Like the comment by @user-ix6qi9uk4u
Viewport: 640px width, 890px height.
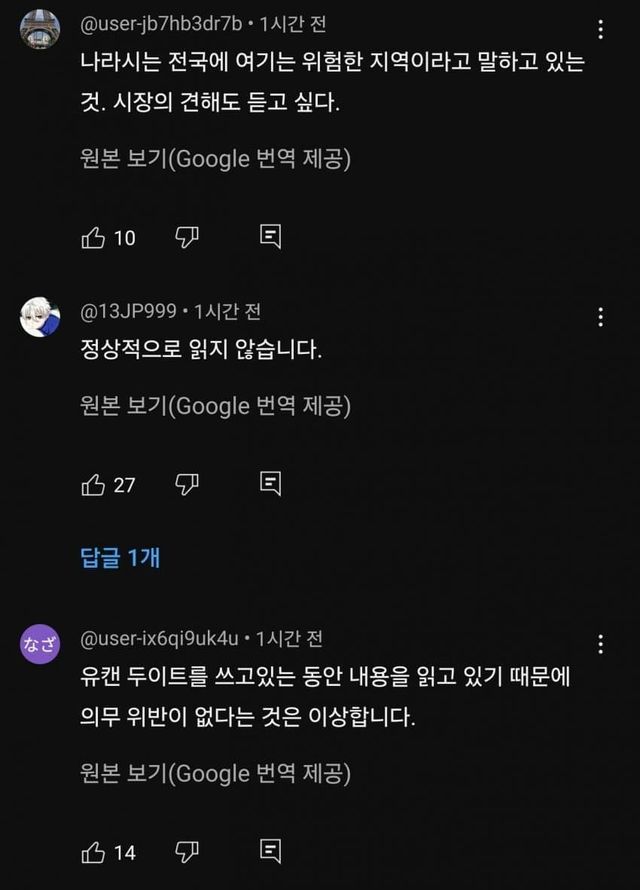click(x=93, y=852)
